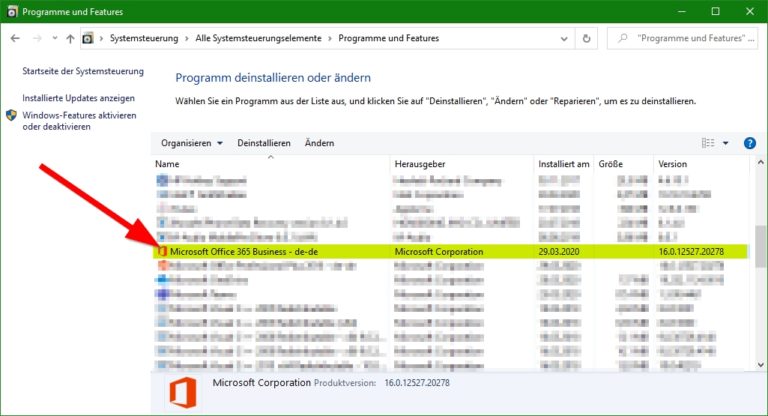The width and height of the screenshot is (768, 416).
Task: Minimize the Programme und Features window
Action: [681, 11]
